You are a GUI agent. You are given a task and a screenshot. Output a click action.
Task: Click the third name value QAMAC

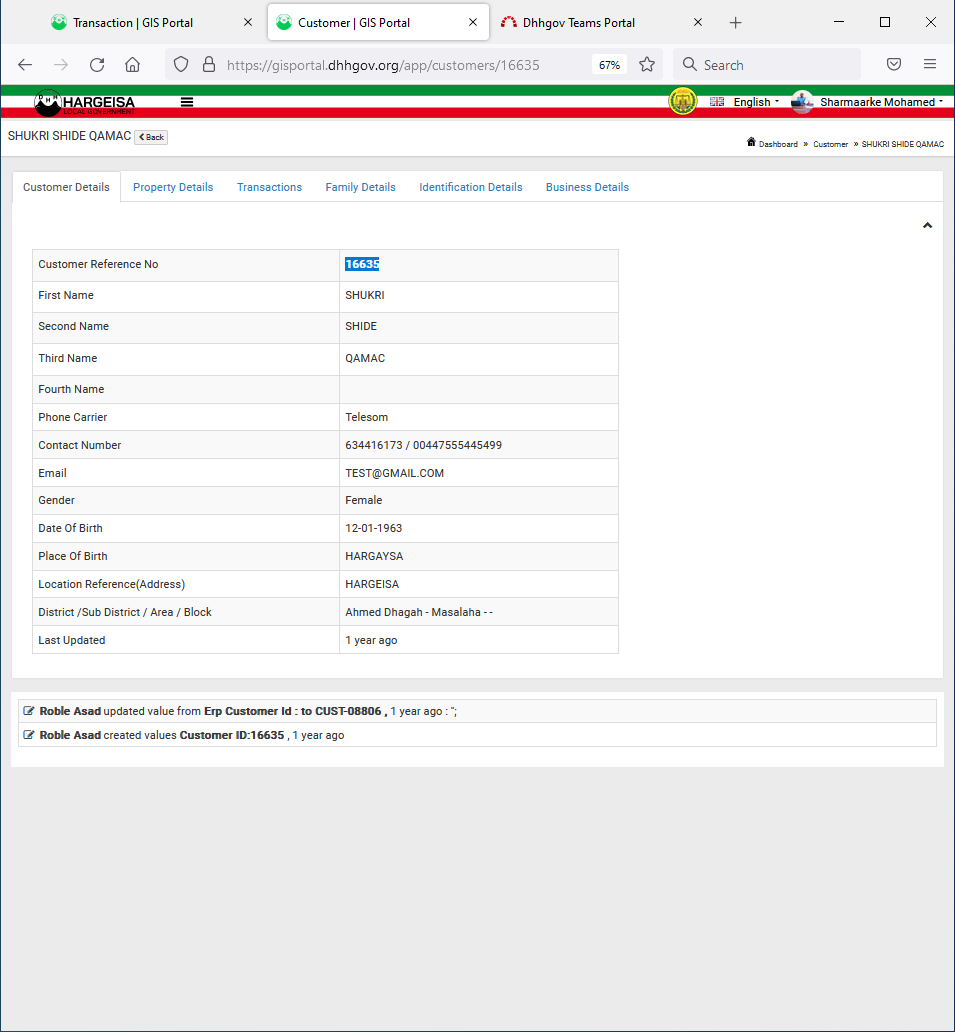365,359
